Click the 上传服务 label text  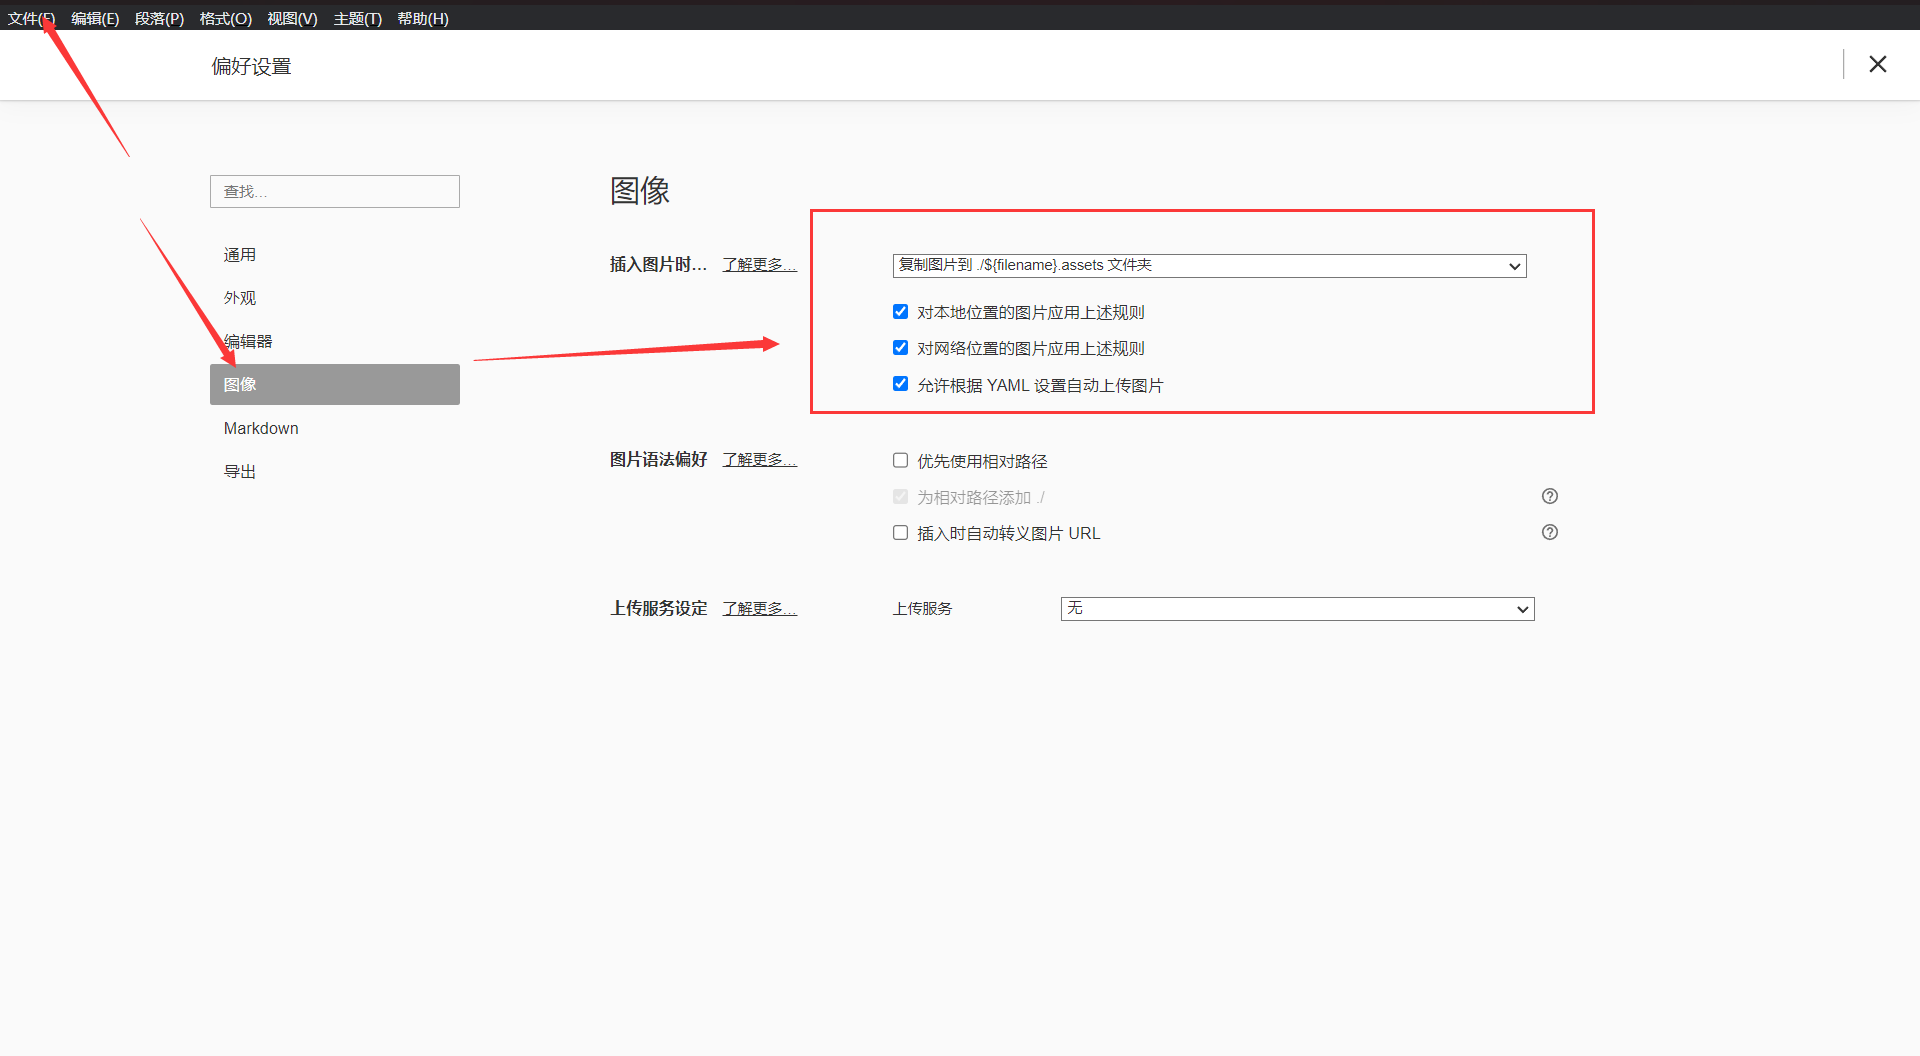[922, 609]
